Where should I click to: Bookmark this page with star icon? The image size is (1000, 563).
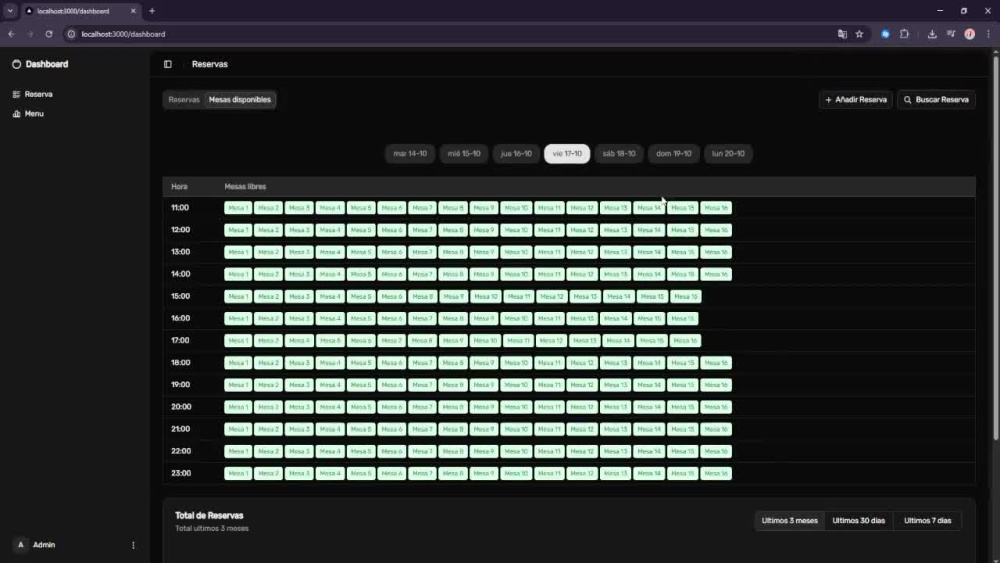[x=859, y=34]
